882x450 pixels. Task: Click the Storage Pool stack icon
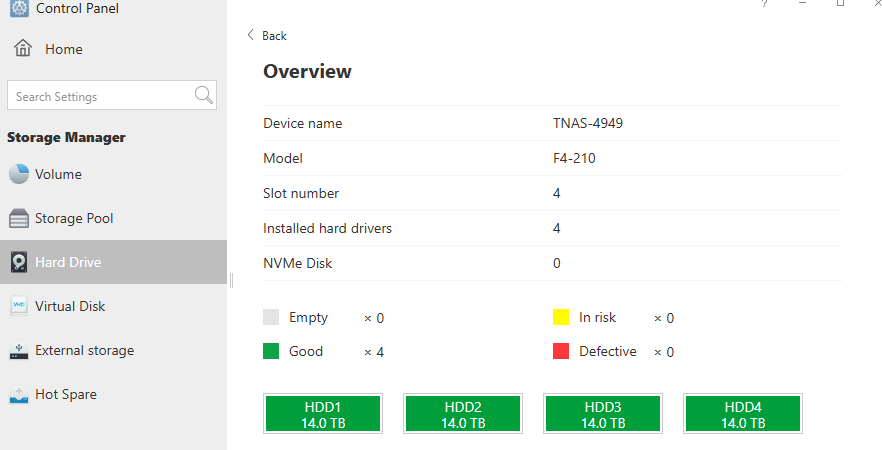click(19, 218)
